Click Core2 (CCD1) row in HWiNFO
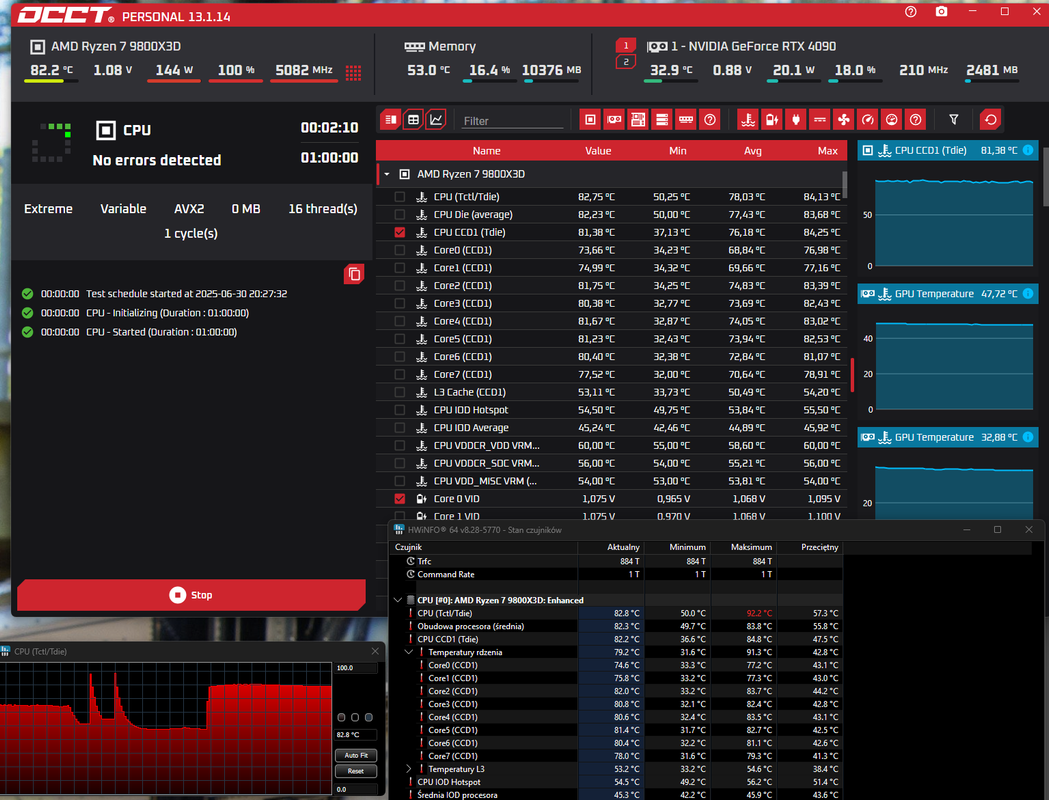The image size is (1049, 800). pyautogui.click(x=615, y=691)
